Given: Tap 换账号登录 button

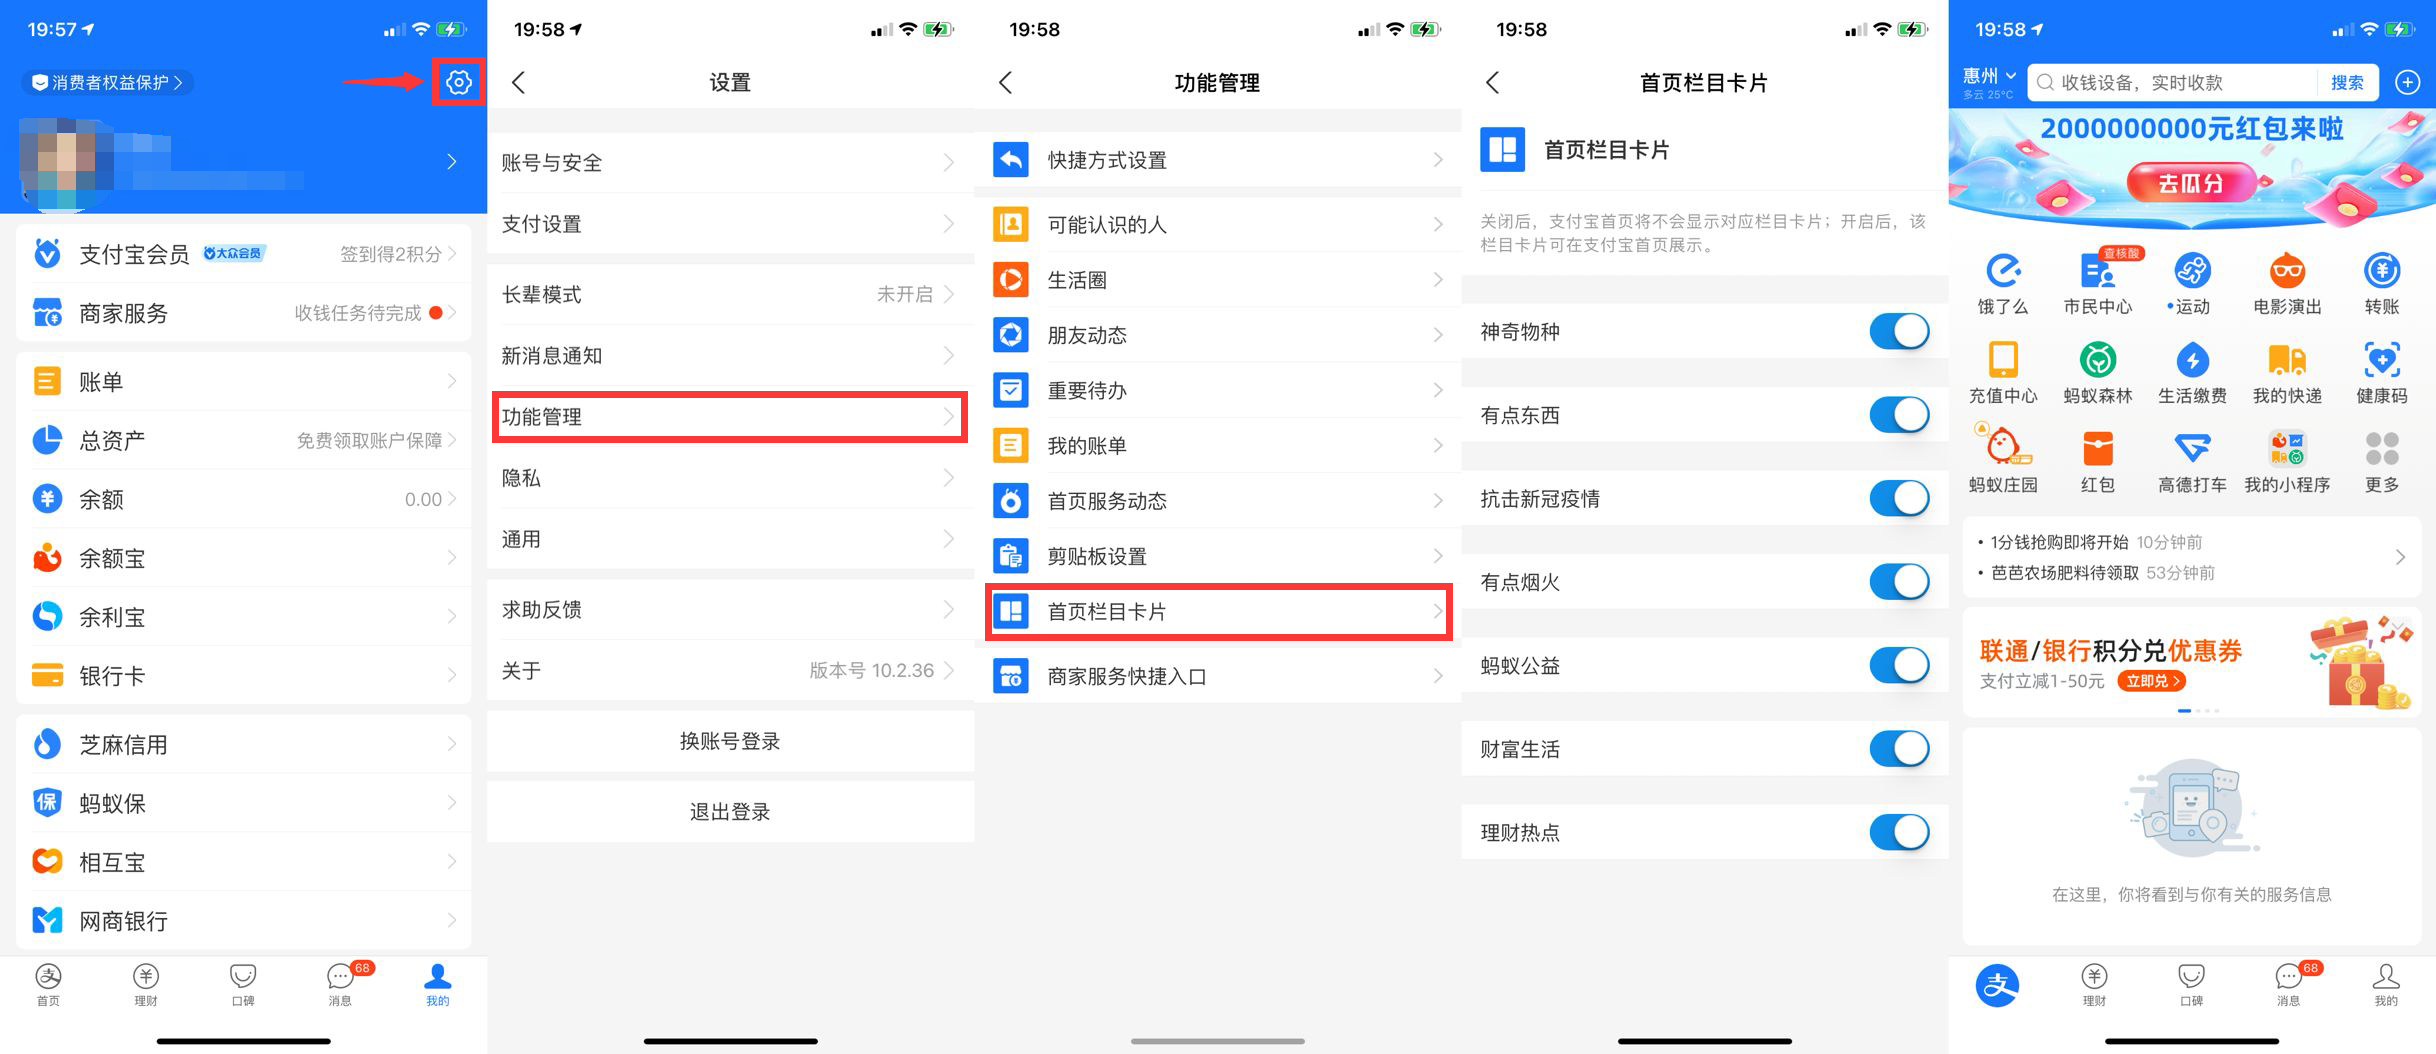Looking at the screenshot, I should click(x=730, y=741).
